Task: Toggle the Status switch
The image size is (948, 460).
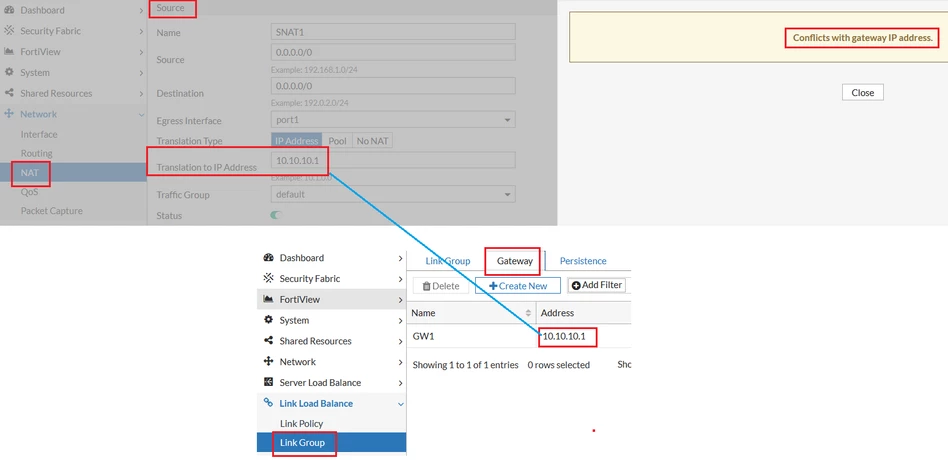Action: click(x=276, y=215)
